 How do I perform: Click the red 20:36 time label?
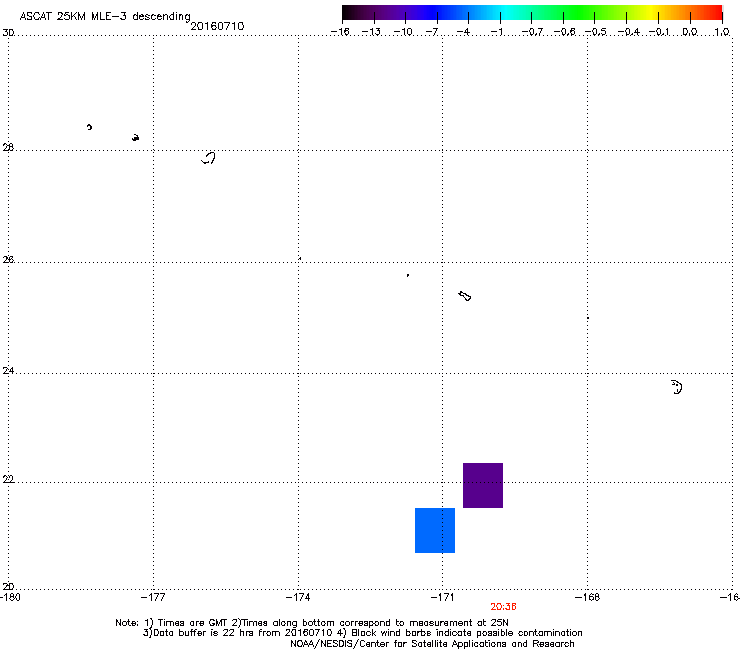(x=503, y=607)
